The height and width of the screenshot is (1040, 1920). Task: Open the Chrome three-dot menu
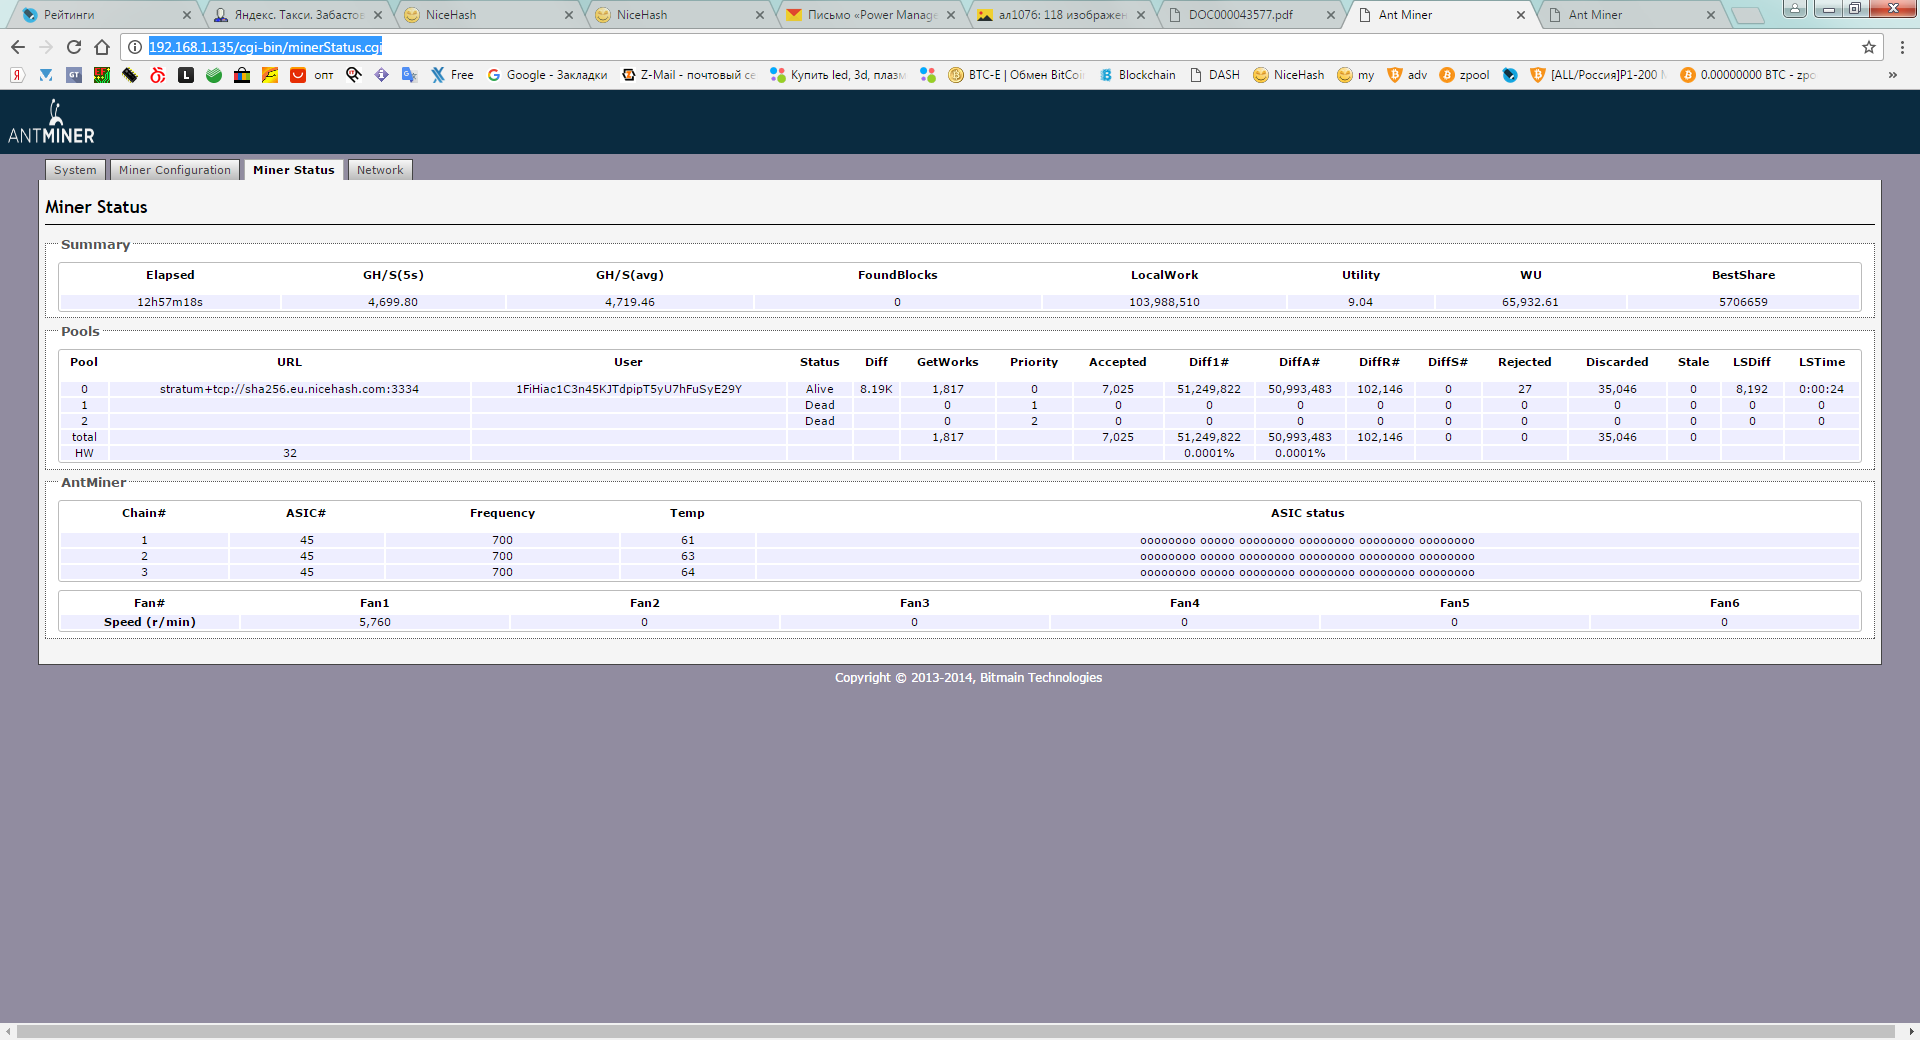point(1902,47)
